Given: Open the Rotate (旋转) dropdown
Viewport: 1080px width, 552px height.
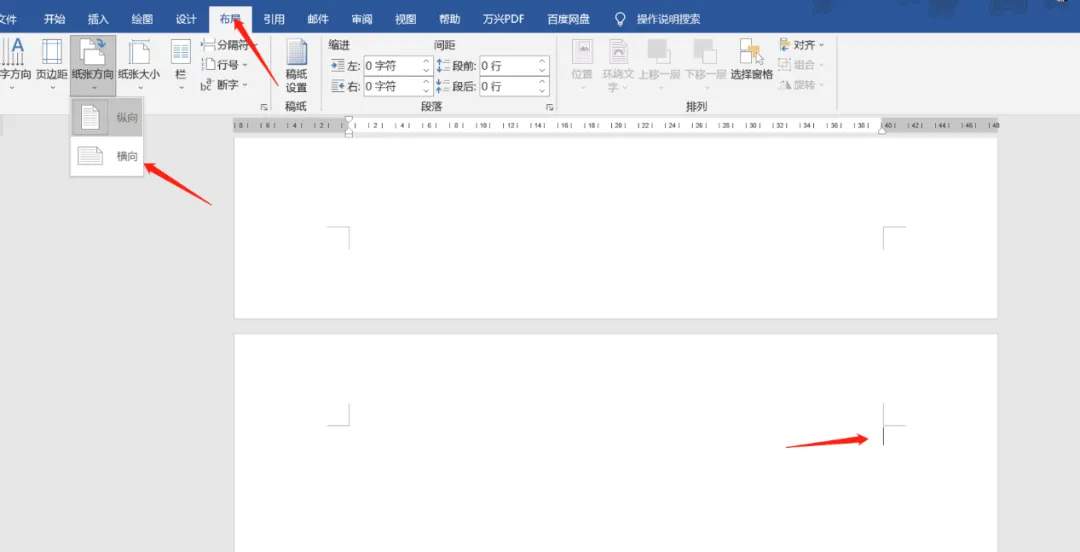Looking at the screenshot, I should coord(802,85).
